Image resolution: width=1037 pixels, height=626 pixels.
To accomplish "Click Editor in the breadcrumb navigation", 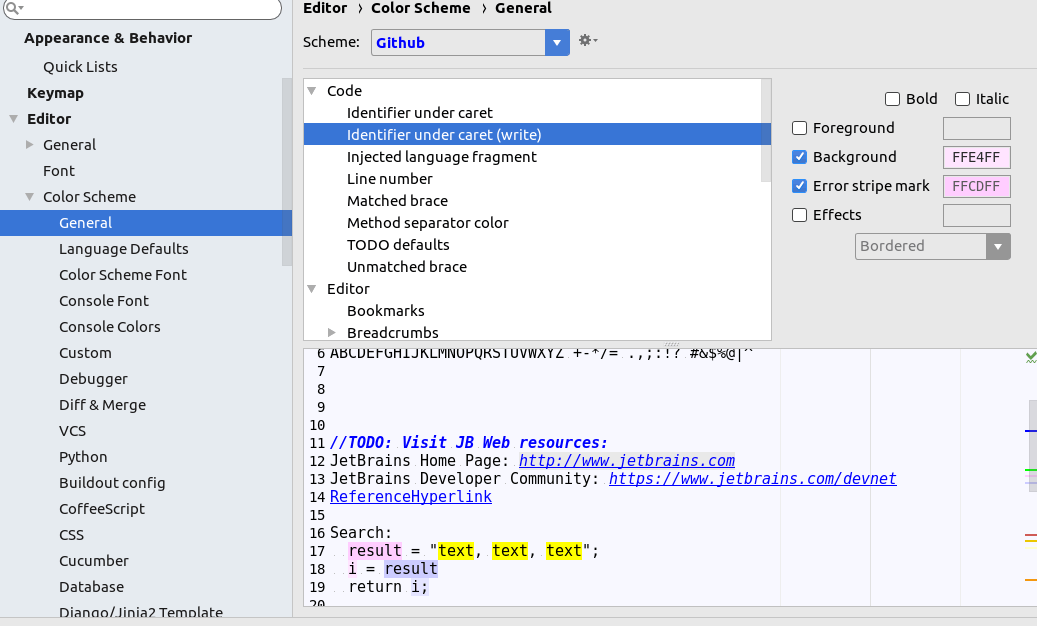I will (x=324, y=8).
